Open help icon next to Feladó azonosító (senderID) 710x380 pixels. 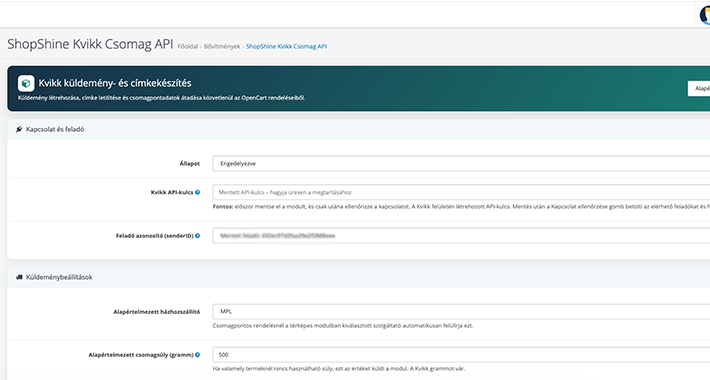(x=197, y=236)
